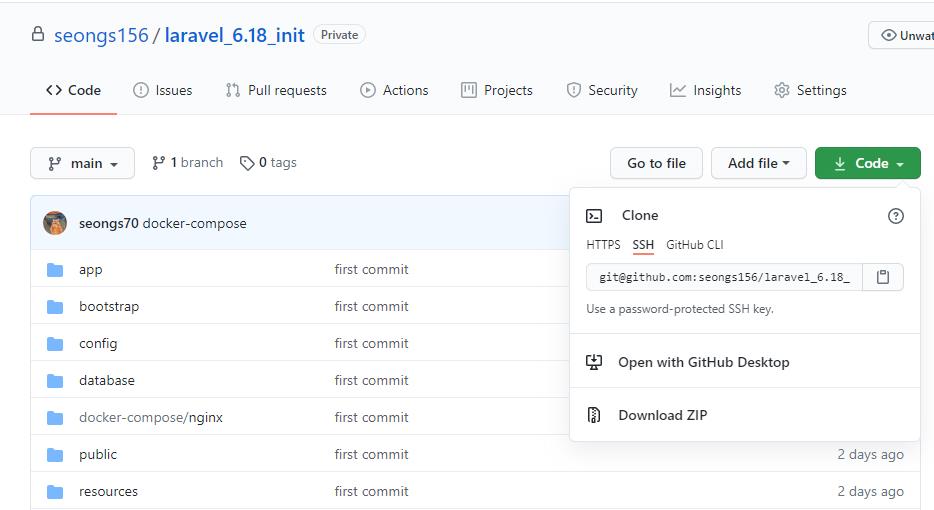Select the SSH clone option
The height and width of the screenshot is (510, 934).
tap(643, 245)
